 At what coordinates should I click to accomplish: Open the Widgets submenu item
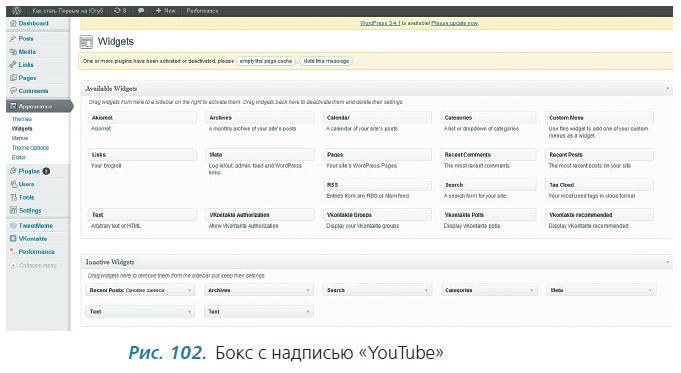(x=22, y=129)
